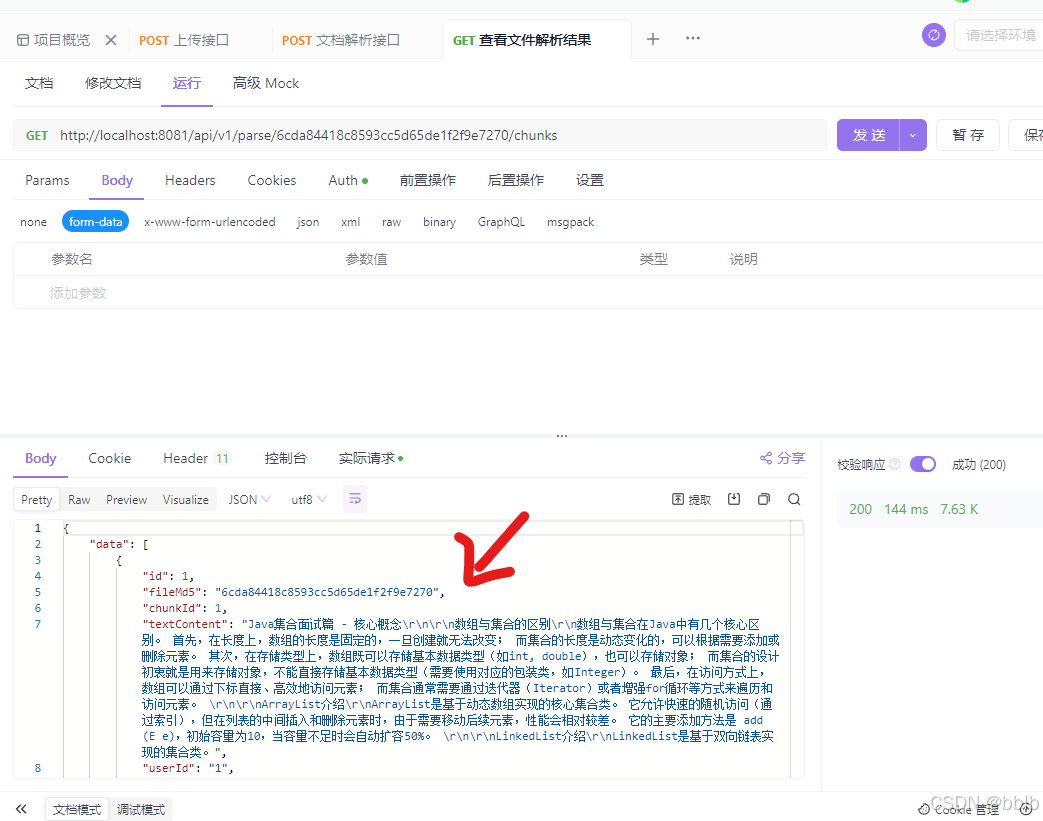
Task: Click the 提取 extract icon
Action: click(x=690, y=498)
